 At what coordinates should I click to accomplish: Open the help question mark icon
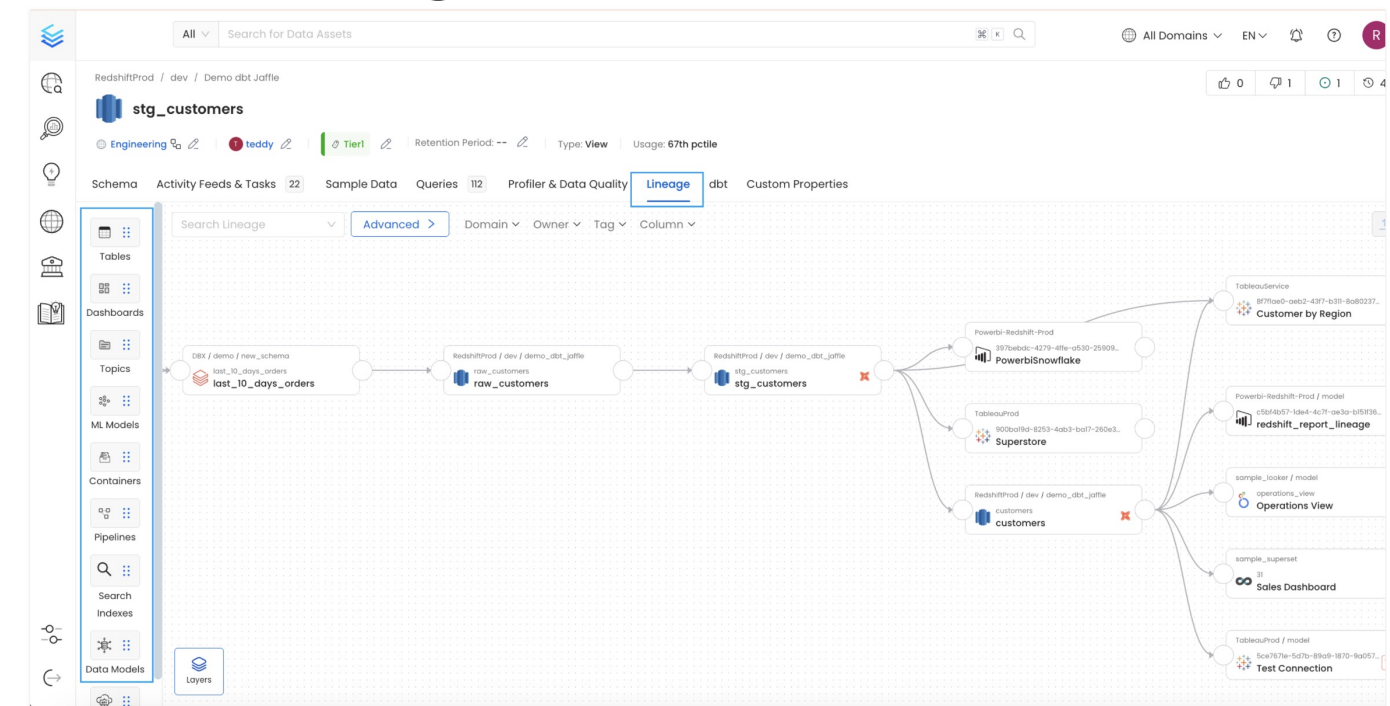tap(1334, 35)
